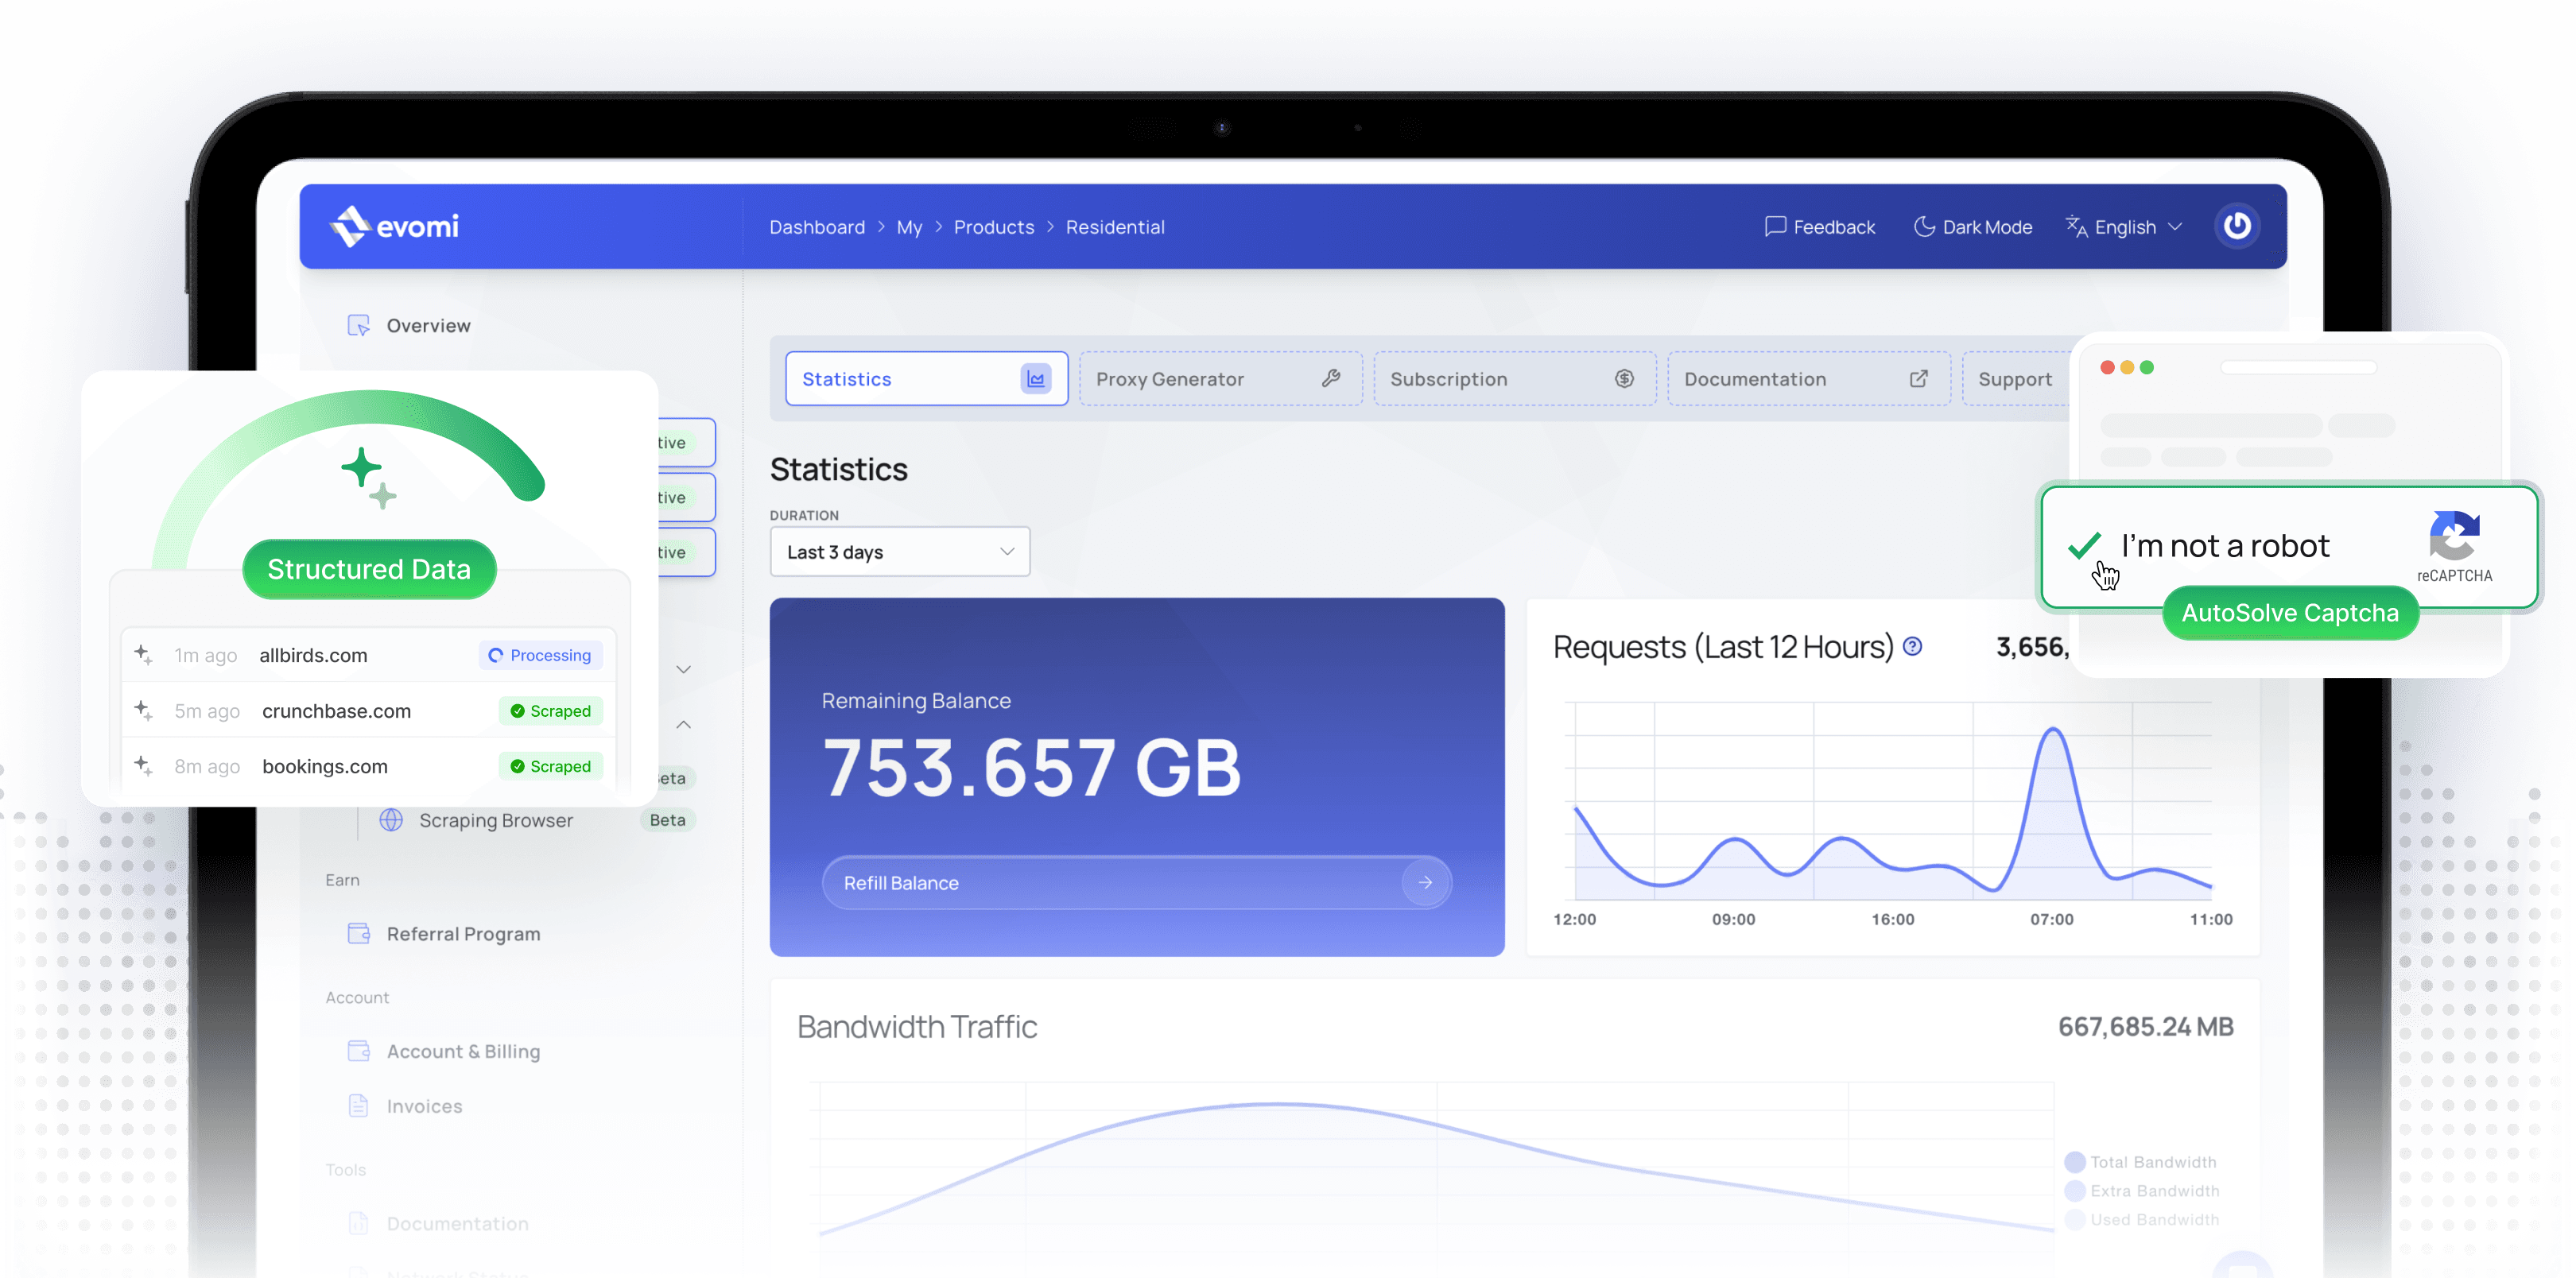Click the Refill Balance button
The width and height of the screenshot is (2576, 1278).
click(x=1136, y=882)
